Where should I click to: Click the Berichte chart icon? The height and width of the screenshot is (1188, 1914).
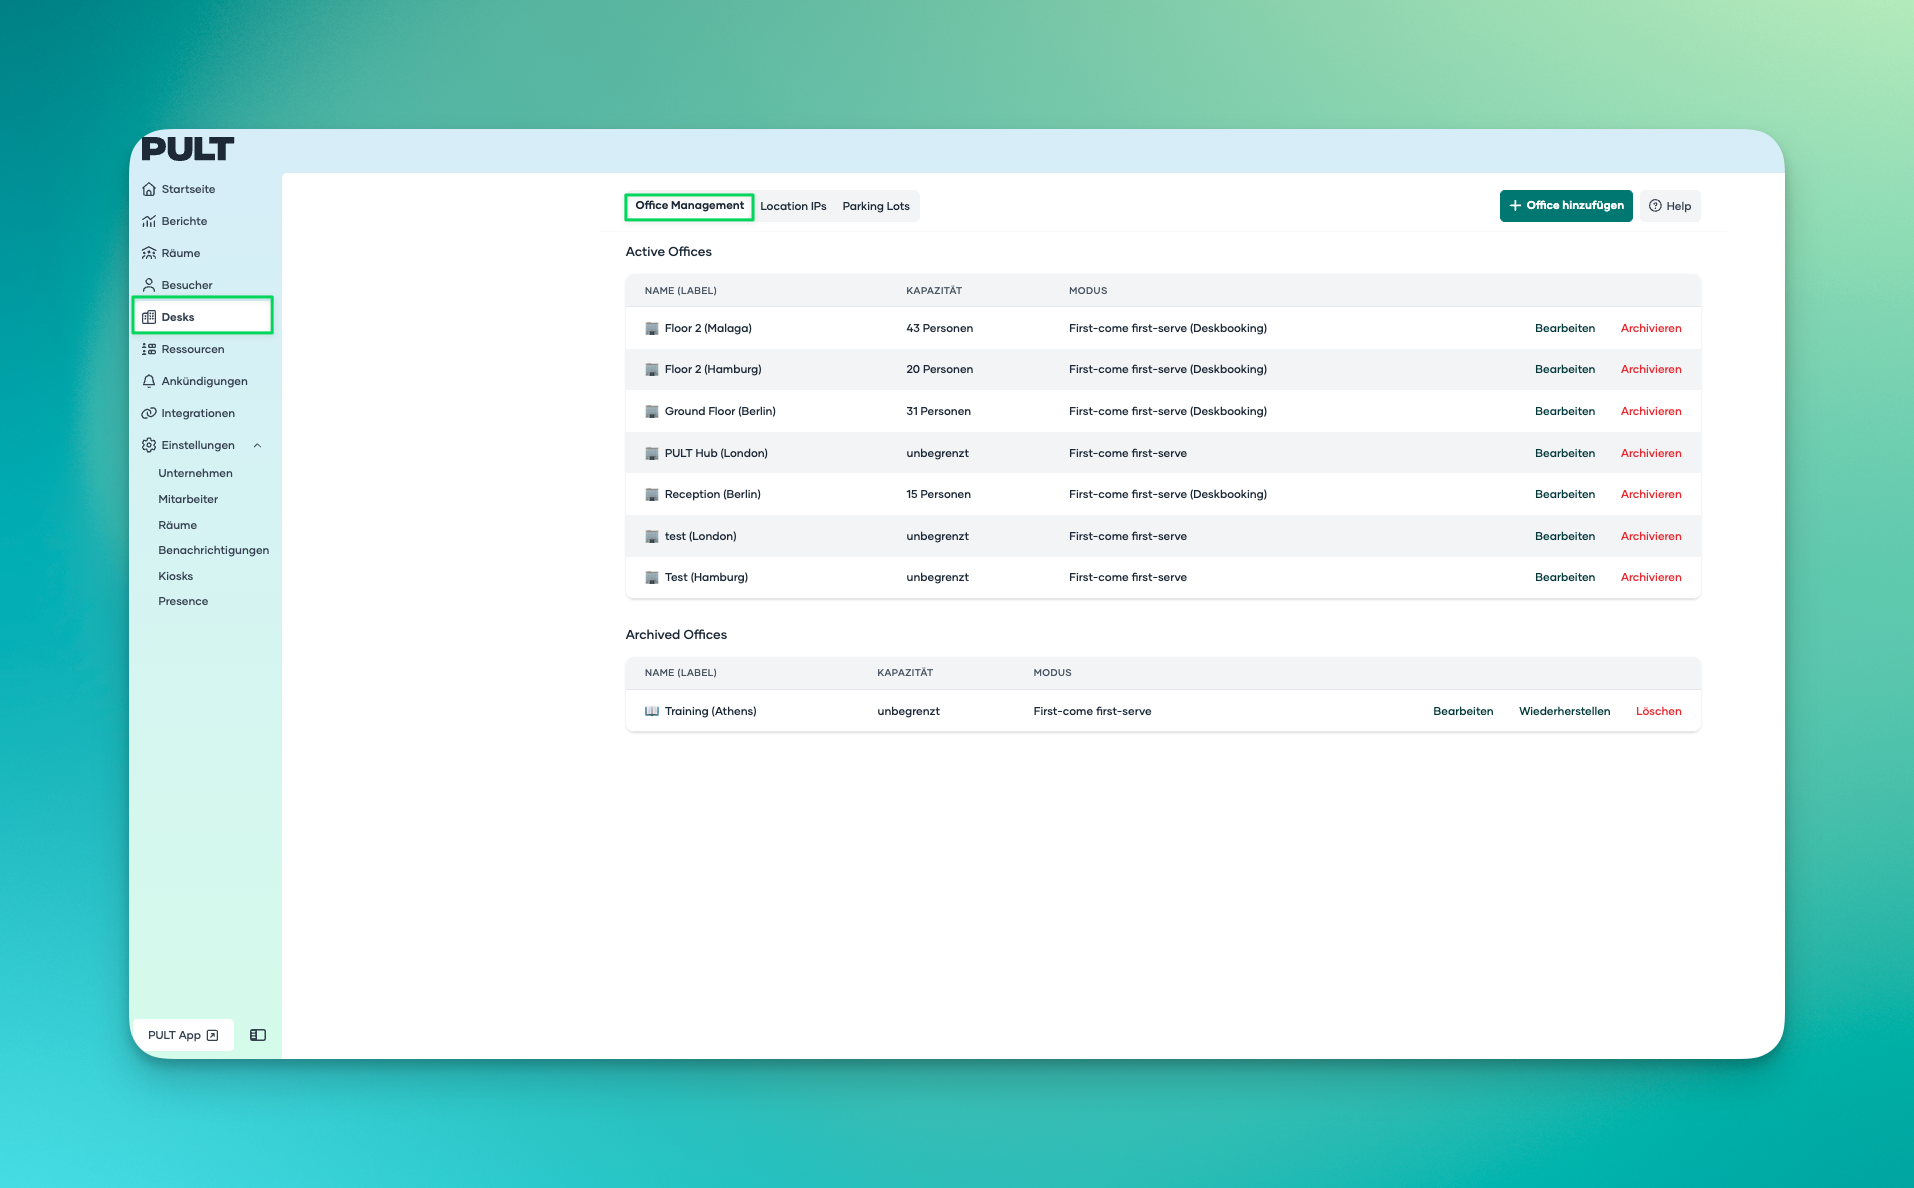coord(149,221)
